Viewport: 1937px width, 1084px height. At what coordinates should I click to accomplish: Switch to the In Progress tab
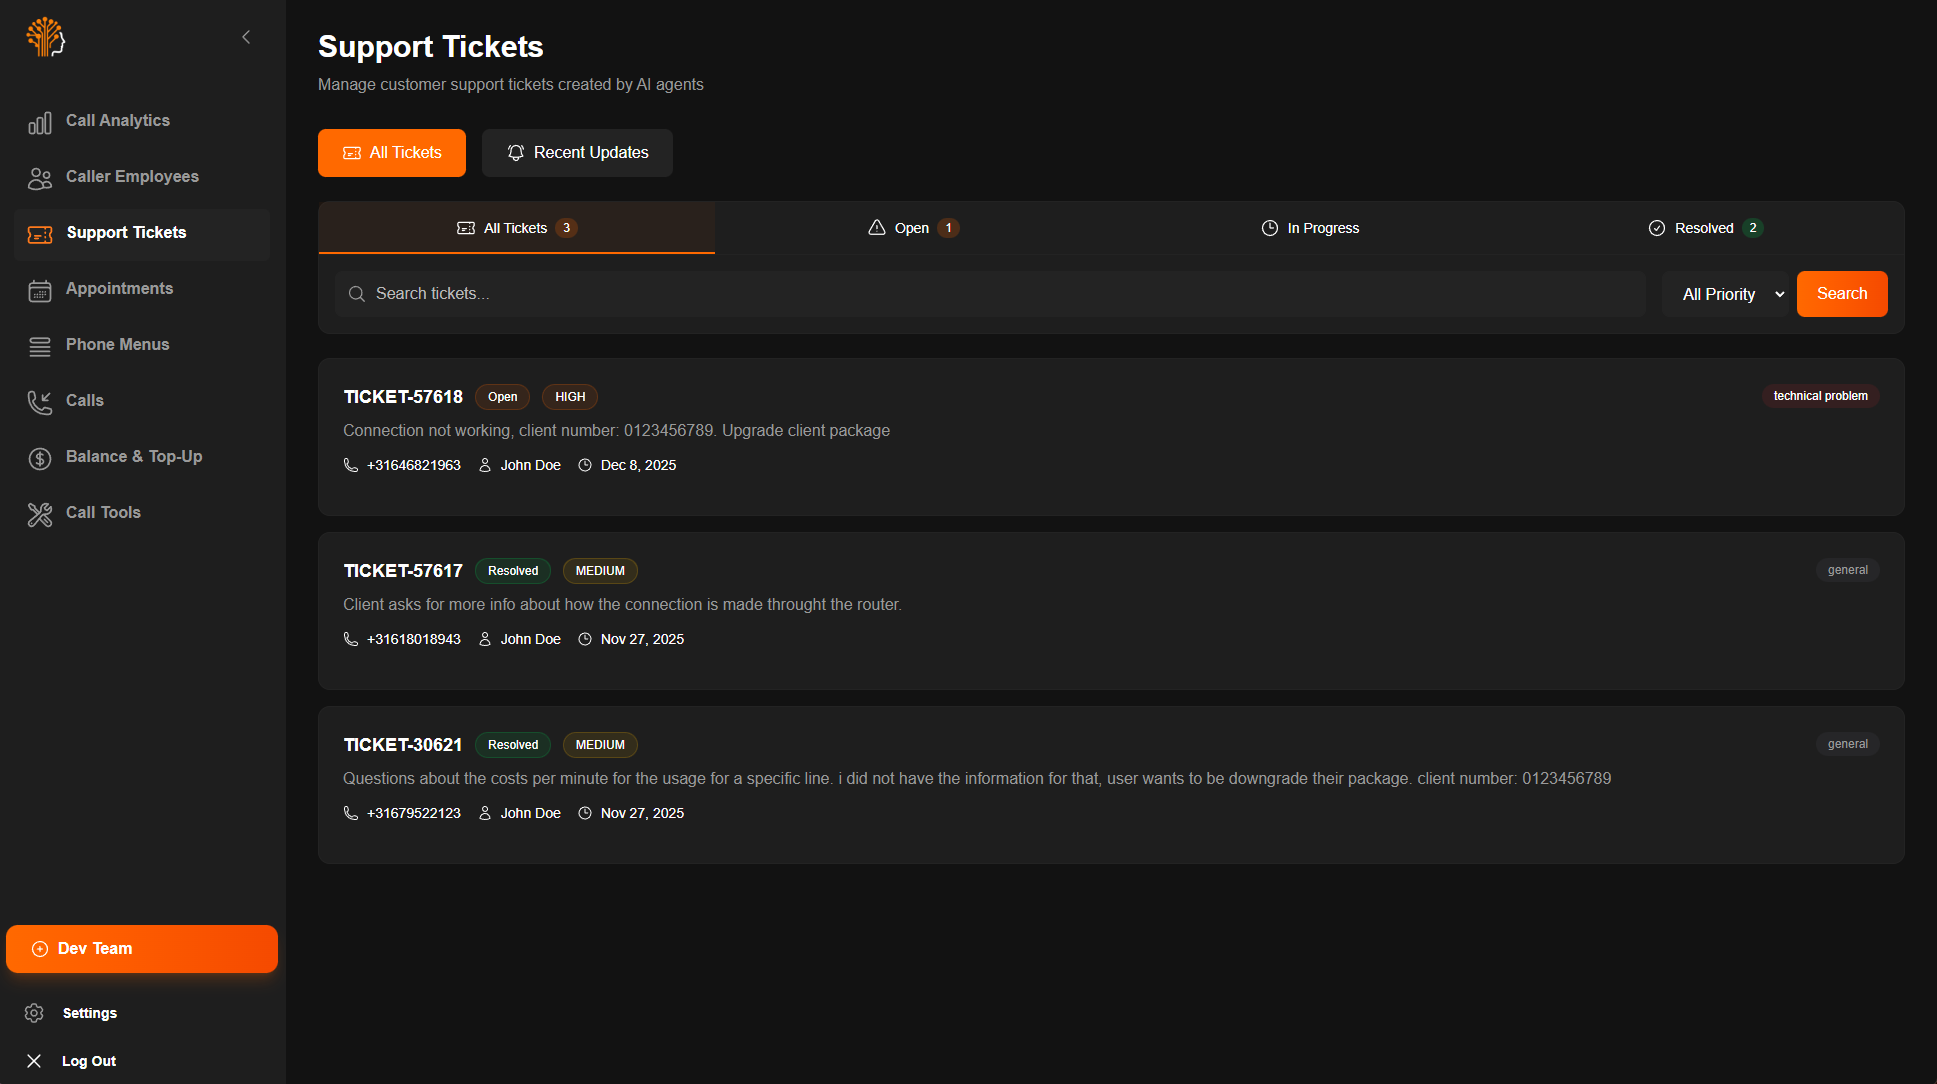click(1310, 228)
